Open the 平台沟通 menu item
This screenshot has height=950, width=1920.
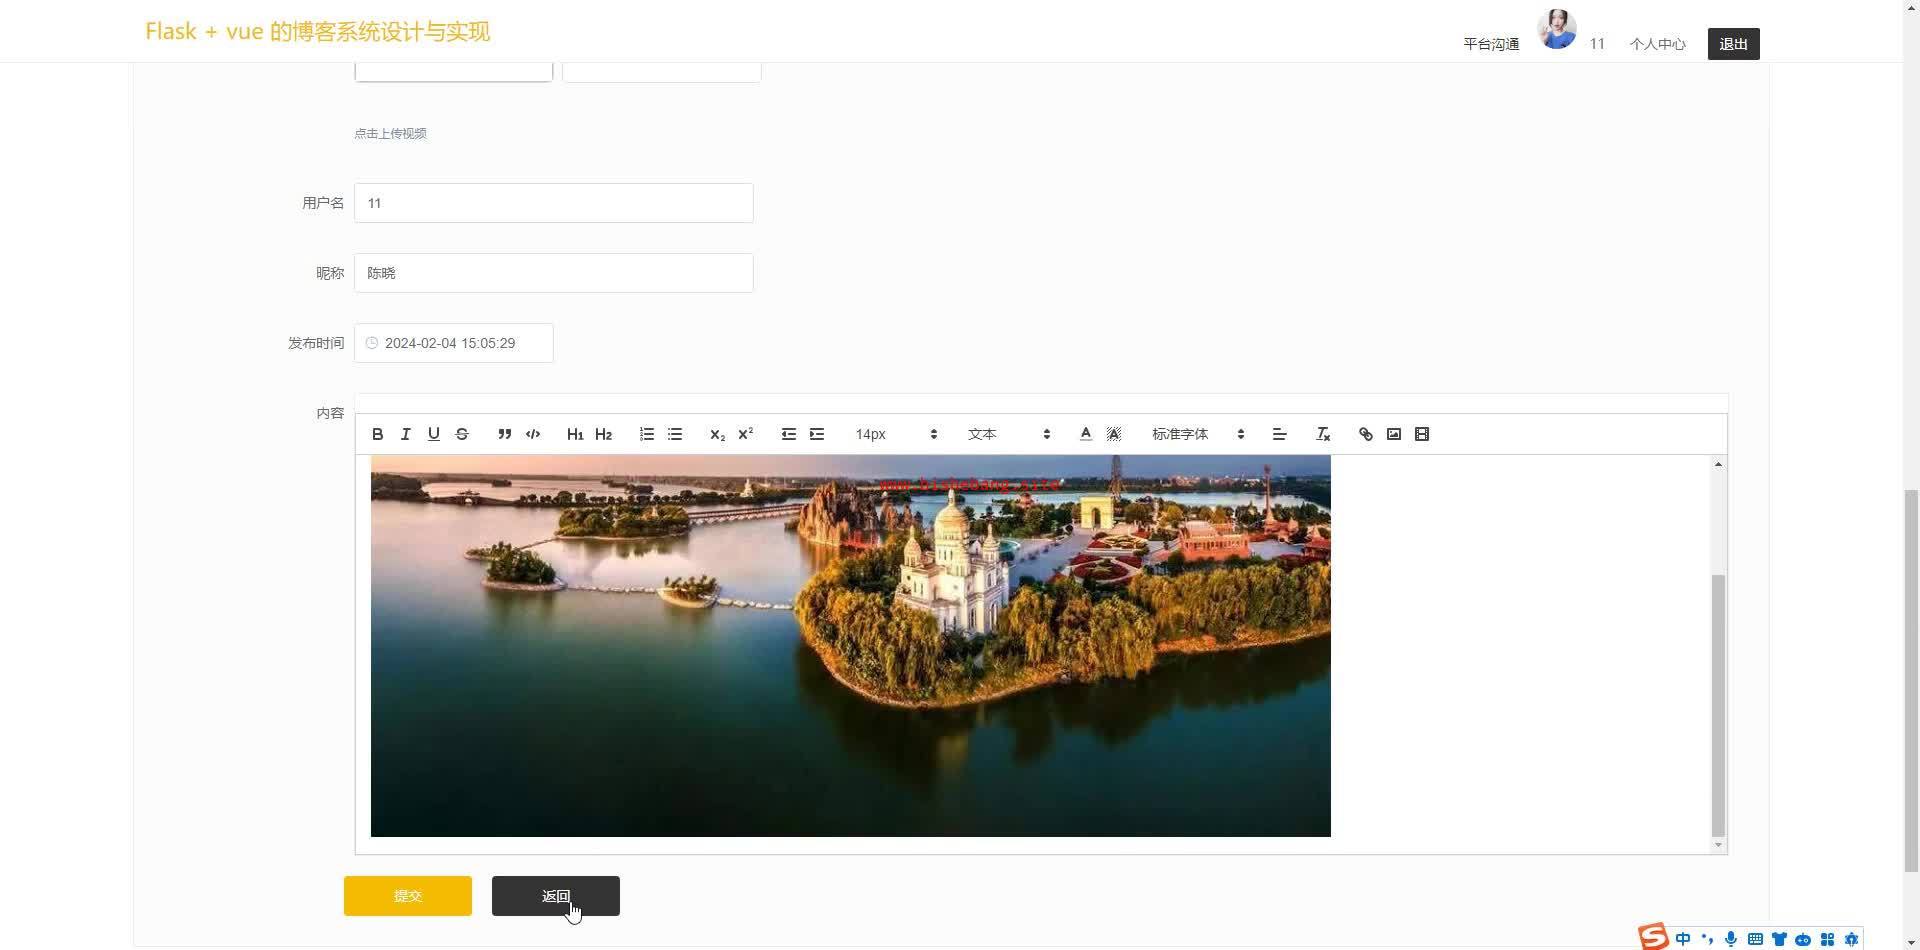coord(1491,44)
